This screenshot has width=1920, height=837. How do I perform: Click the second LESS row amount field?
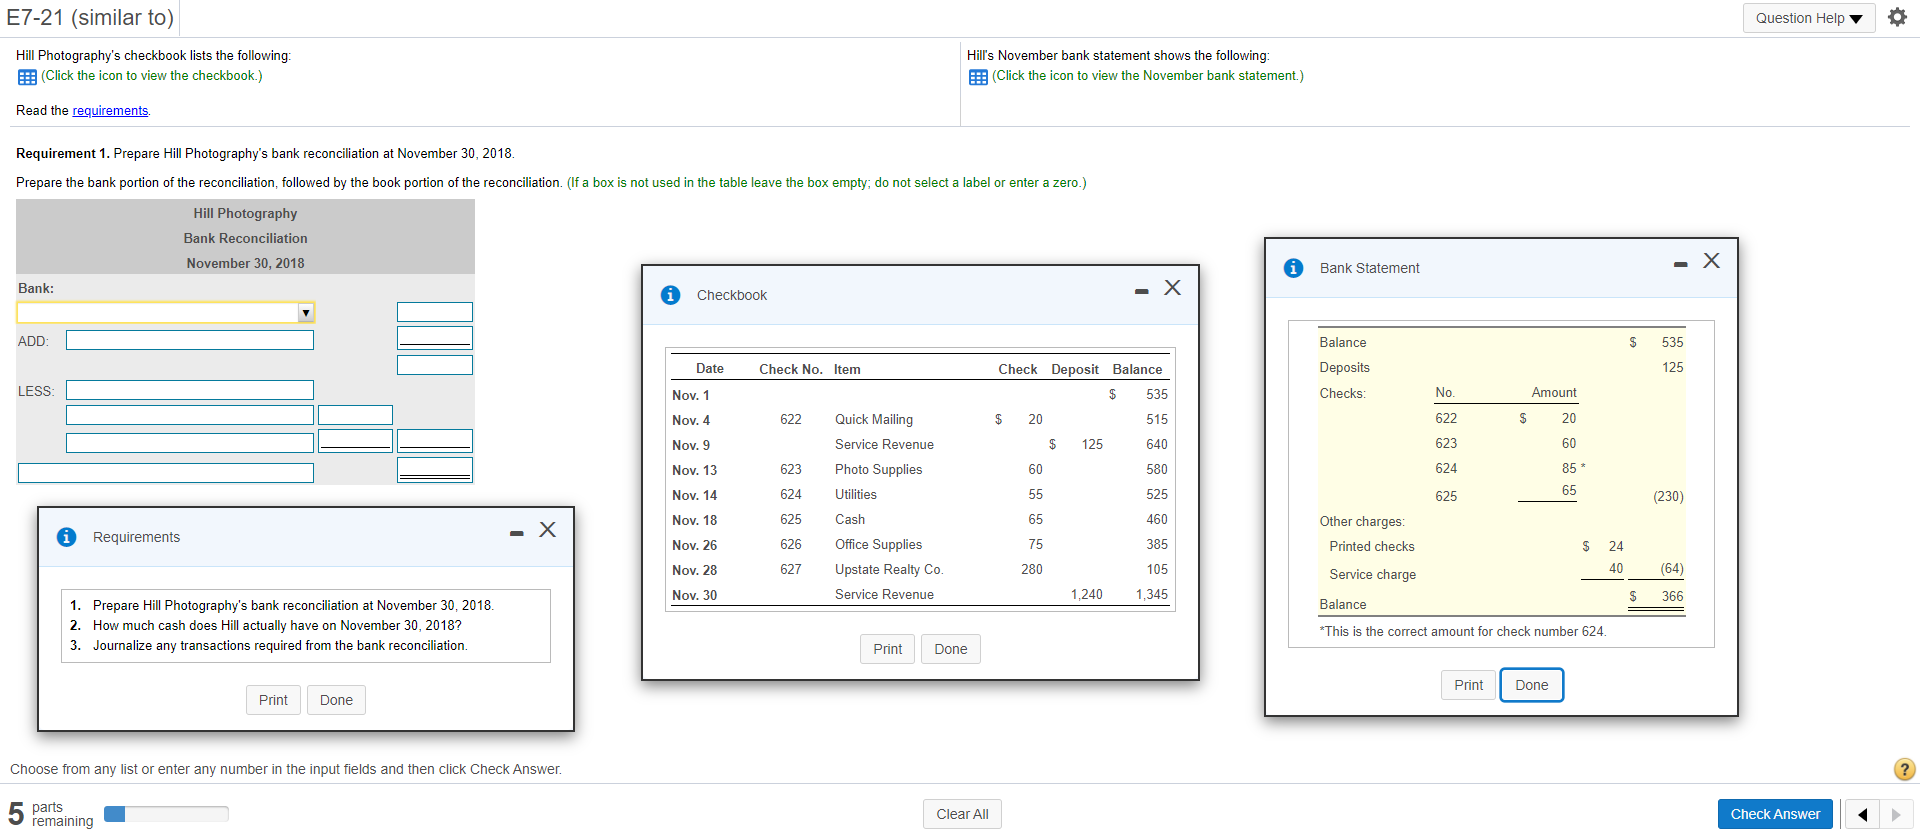[x=355, y=415]
